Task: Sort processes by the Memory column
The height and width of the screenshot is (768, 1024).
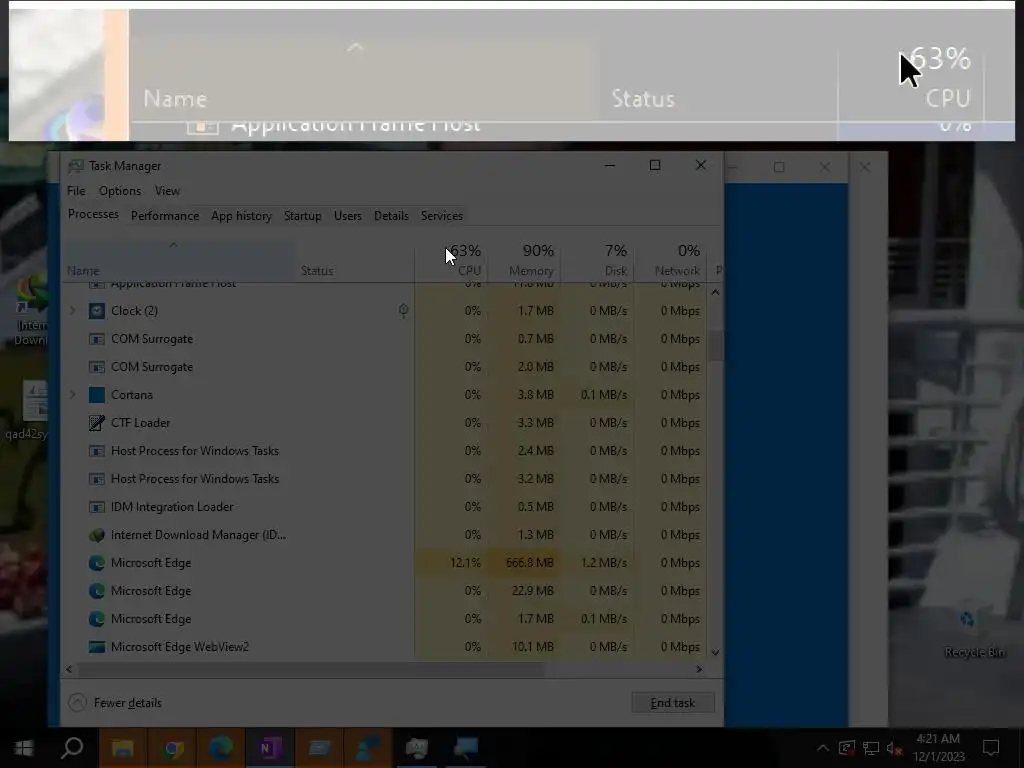Action: coord(524,260)
